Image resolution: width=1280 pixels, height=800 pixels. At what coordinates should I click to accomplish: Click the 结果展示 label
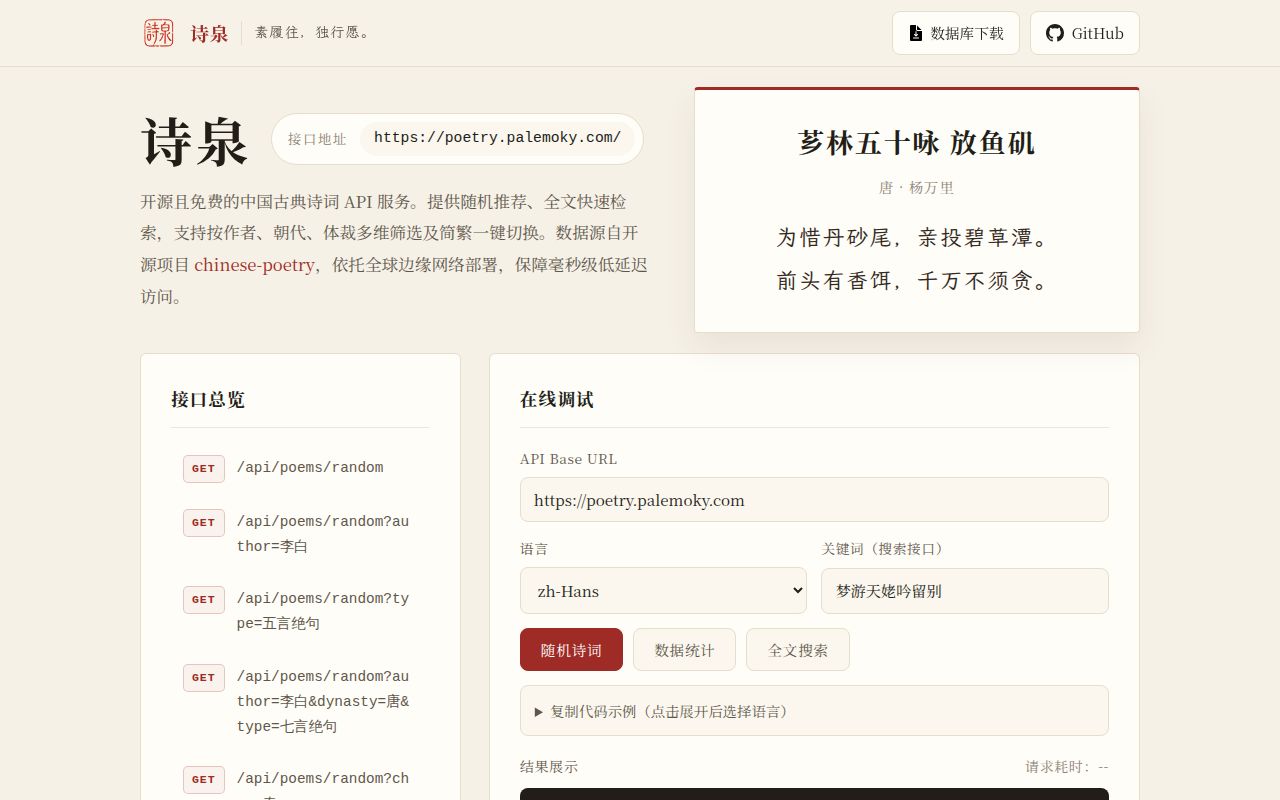pos(549,767)
